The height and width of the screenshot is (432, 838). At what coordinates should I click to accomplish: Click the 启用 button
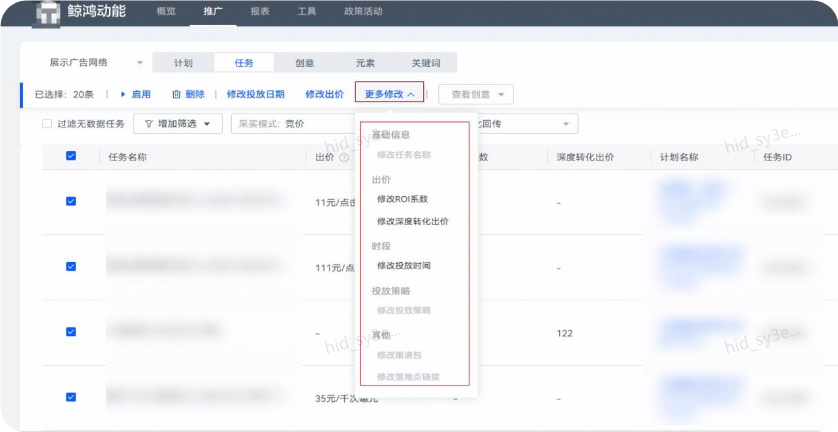tap(135, 94)
